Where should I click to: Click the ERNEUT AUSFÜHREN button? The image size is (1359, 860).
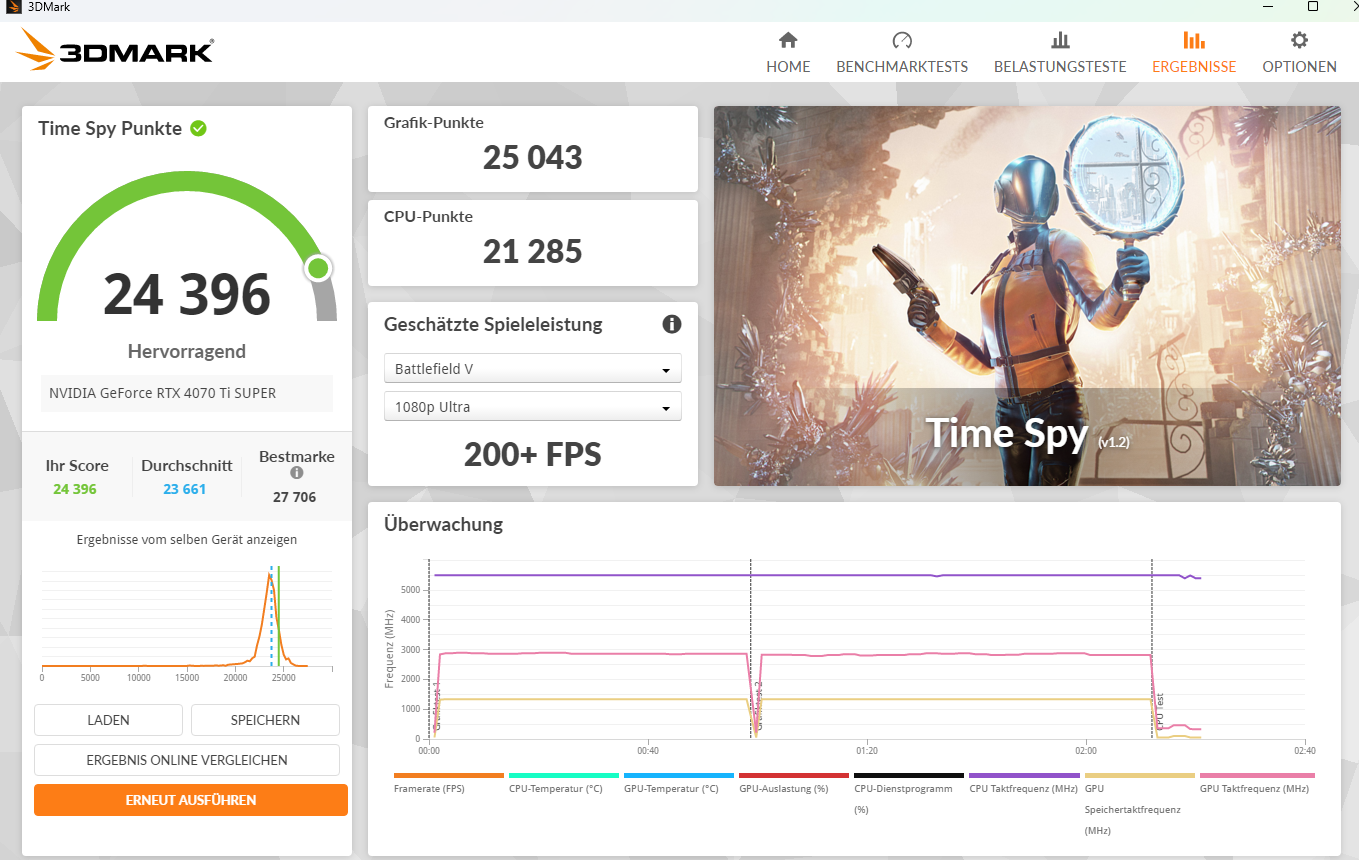click(191, 800)
